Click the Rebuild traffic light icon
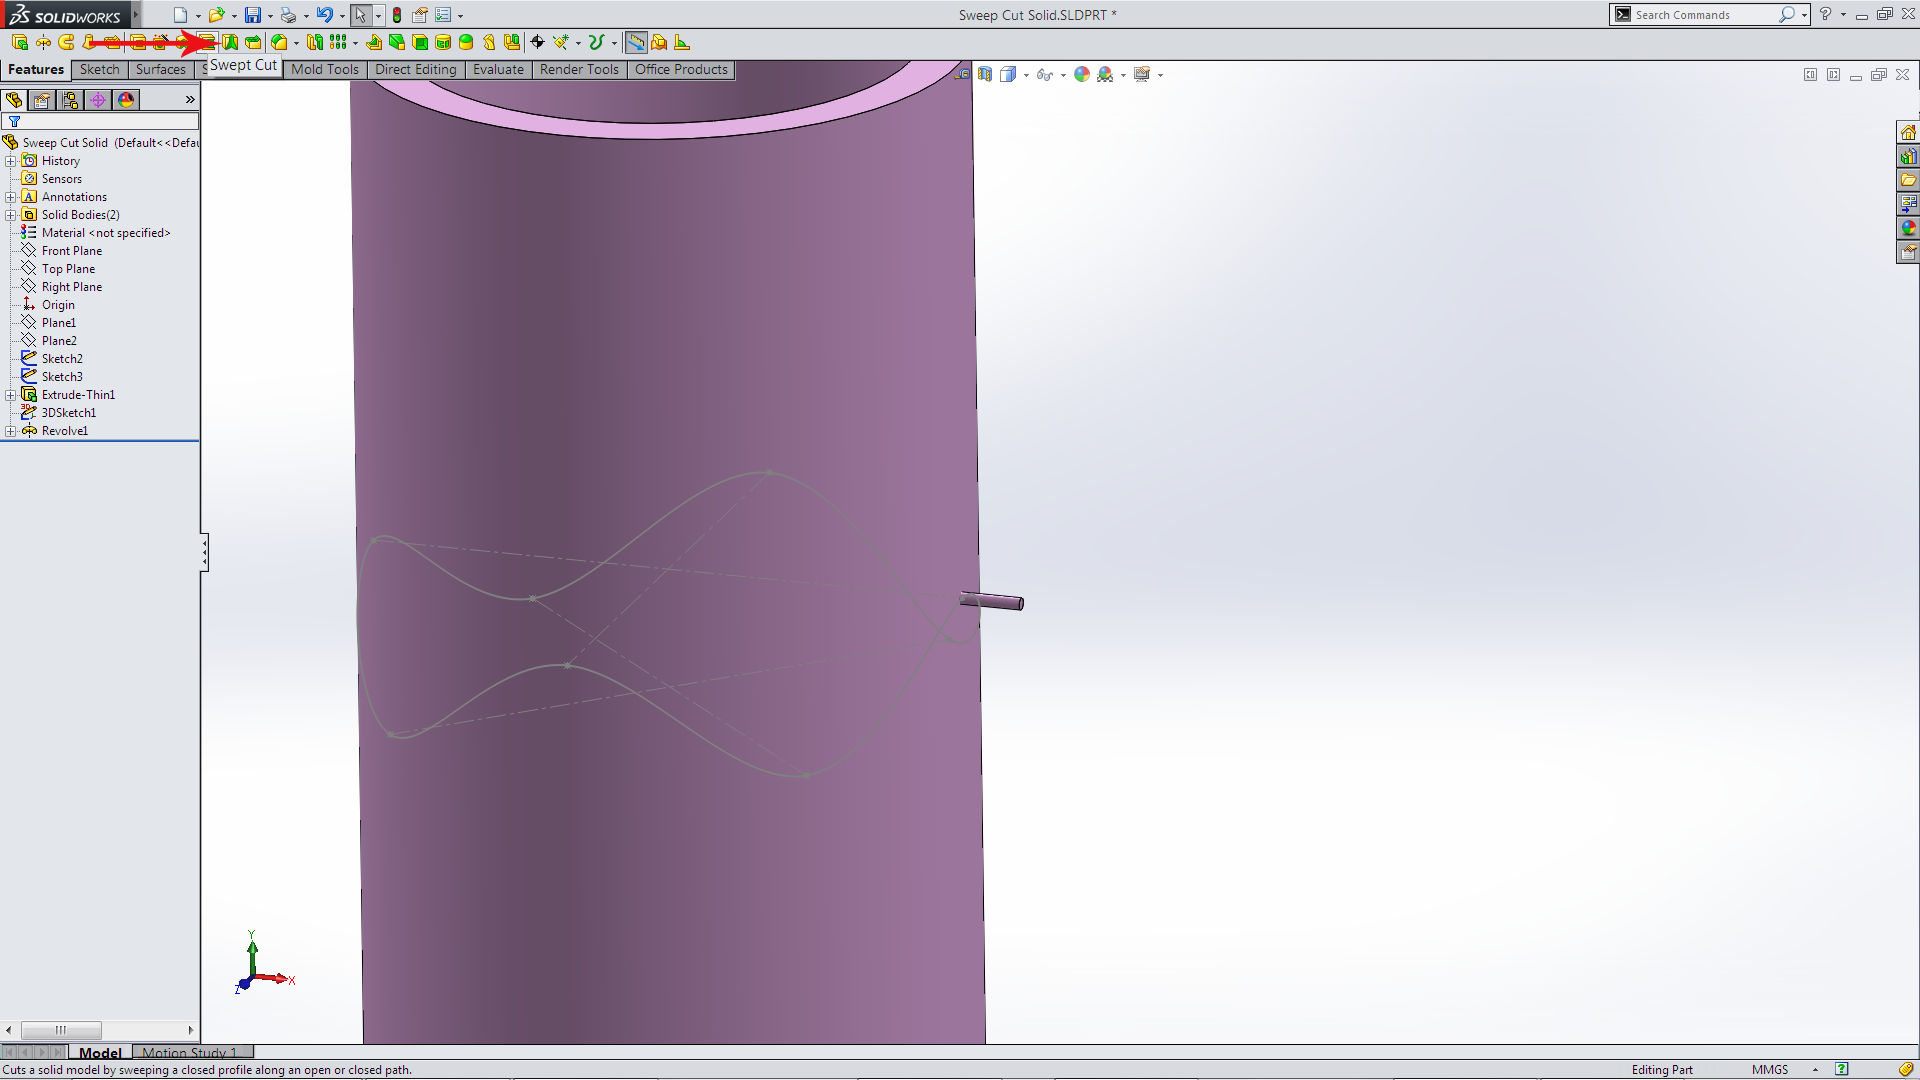1920x1080 pixels. coord(397,15)
